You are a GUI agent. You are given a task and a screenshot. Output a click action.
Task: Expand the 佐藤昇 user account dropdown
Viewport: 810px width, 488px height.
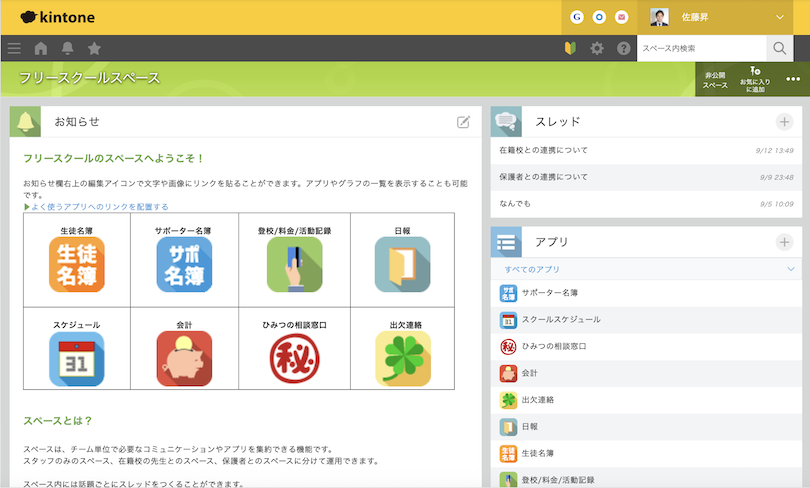click(x=780, y=17)
